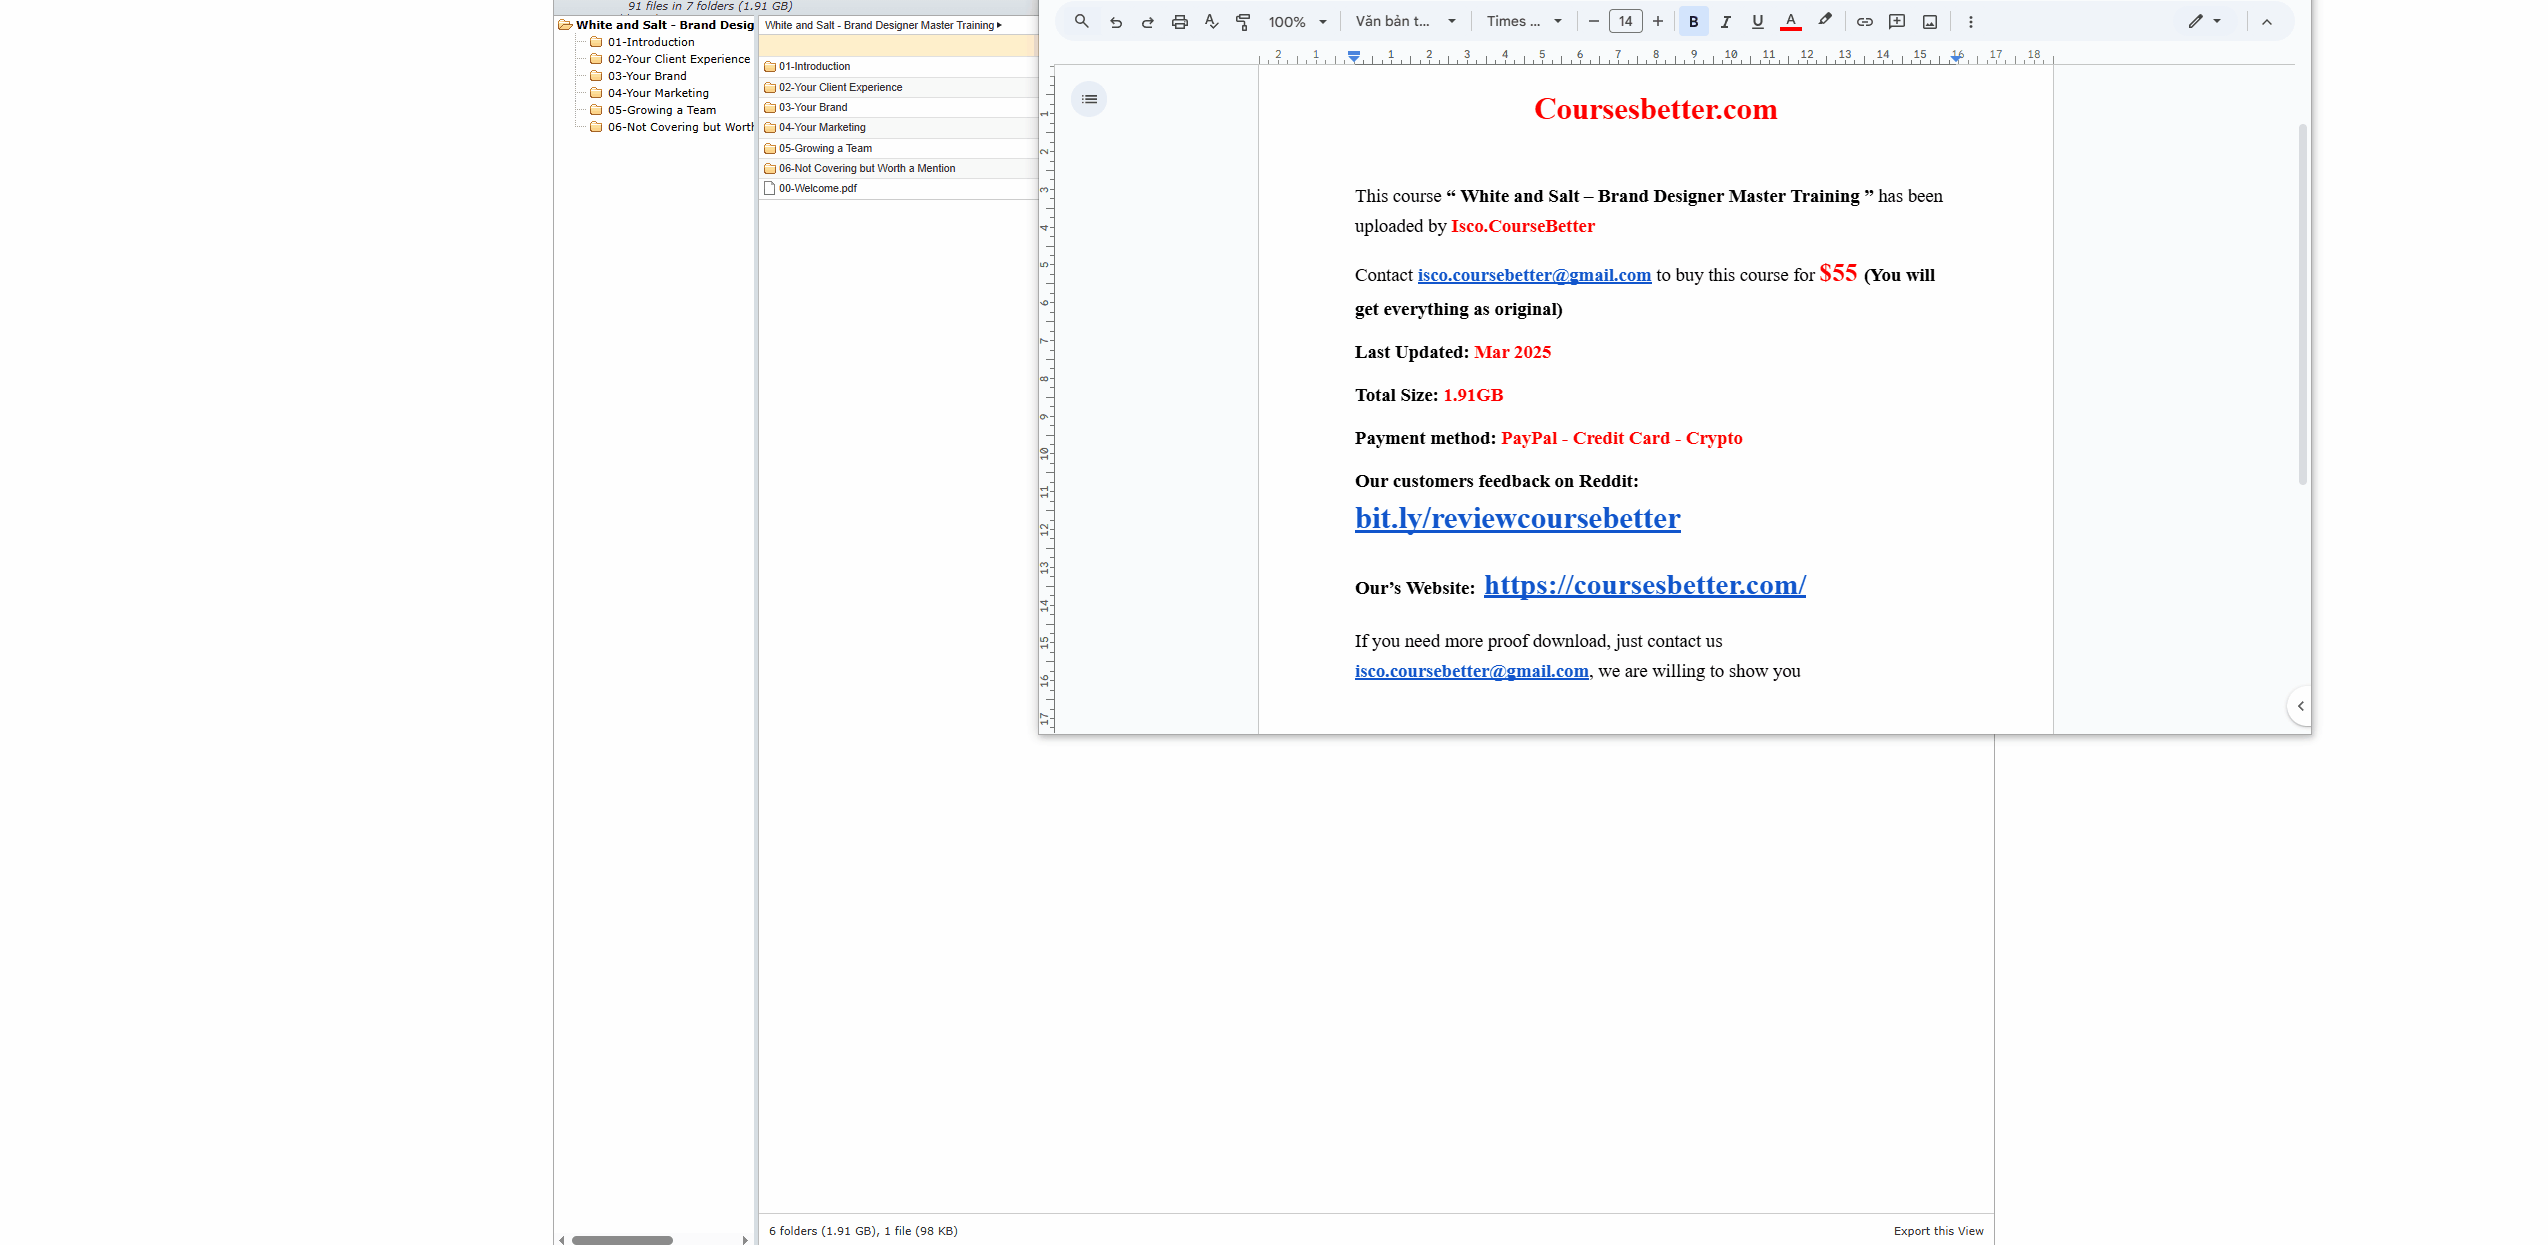Click scroll right arrow in tree panel
This screenshot has height=1245, width=2548.
745,1240
